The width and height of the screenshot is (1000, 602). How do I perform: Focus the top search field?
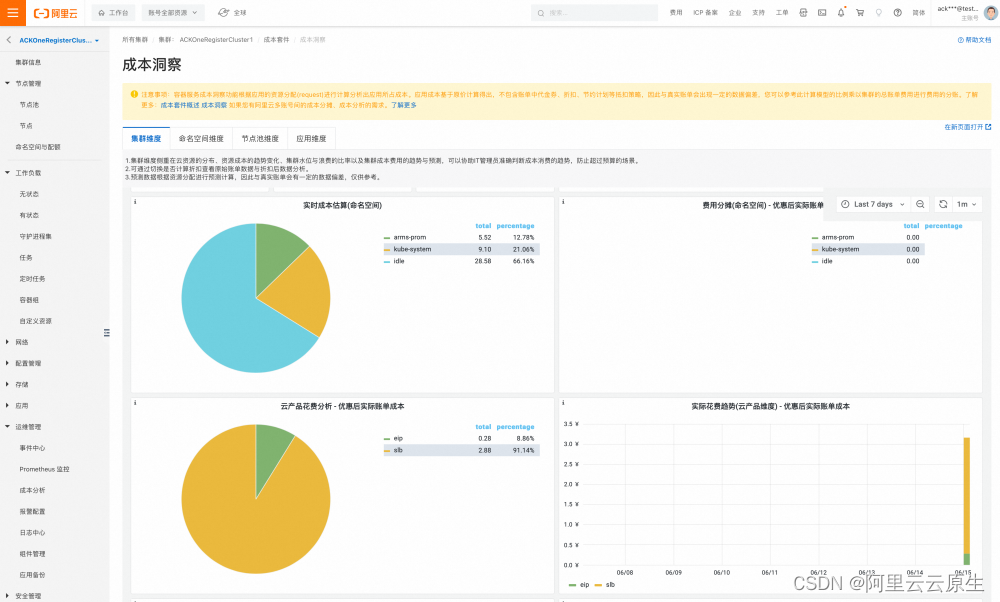594,13
